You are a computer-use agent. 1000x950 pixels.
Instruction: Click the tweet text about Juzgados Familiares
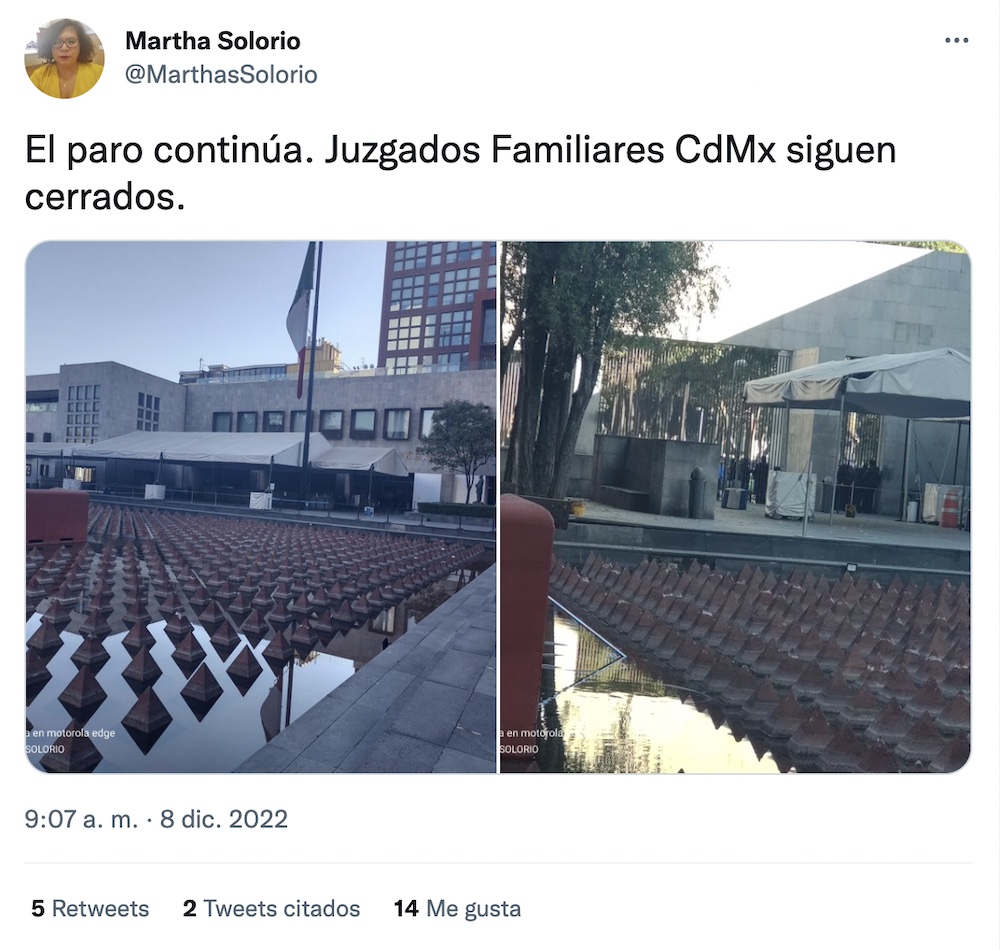tap(460, 173)
